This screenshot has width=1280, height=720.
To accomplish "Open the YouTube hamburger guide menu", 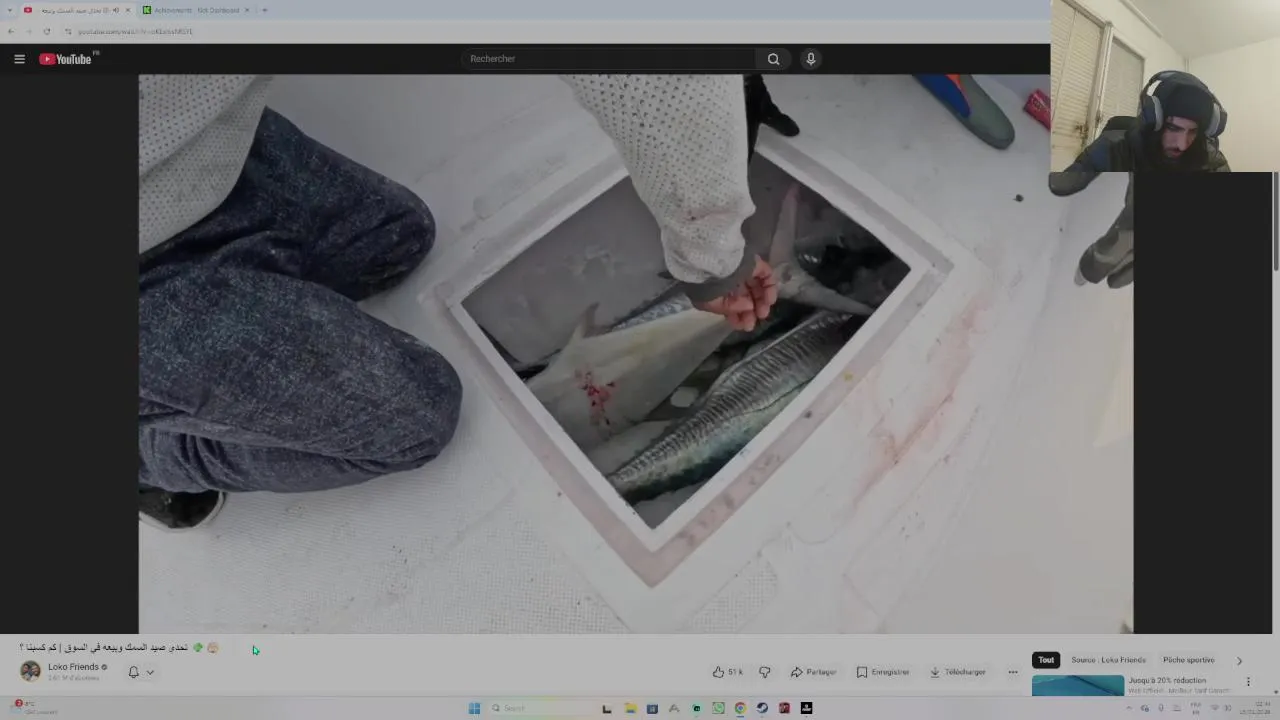I will (x=19, y=59).
